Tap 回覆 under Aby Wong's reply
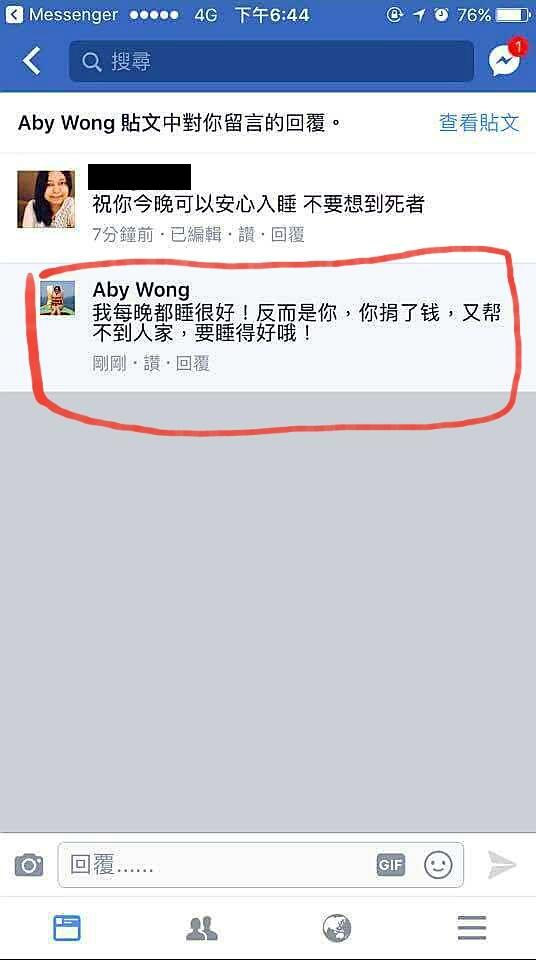This screenshot has height=960, width=536. (192, 364)
